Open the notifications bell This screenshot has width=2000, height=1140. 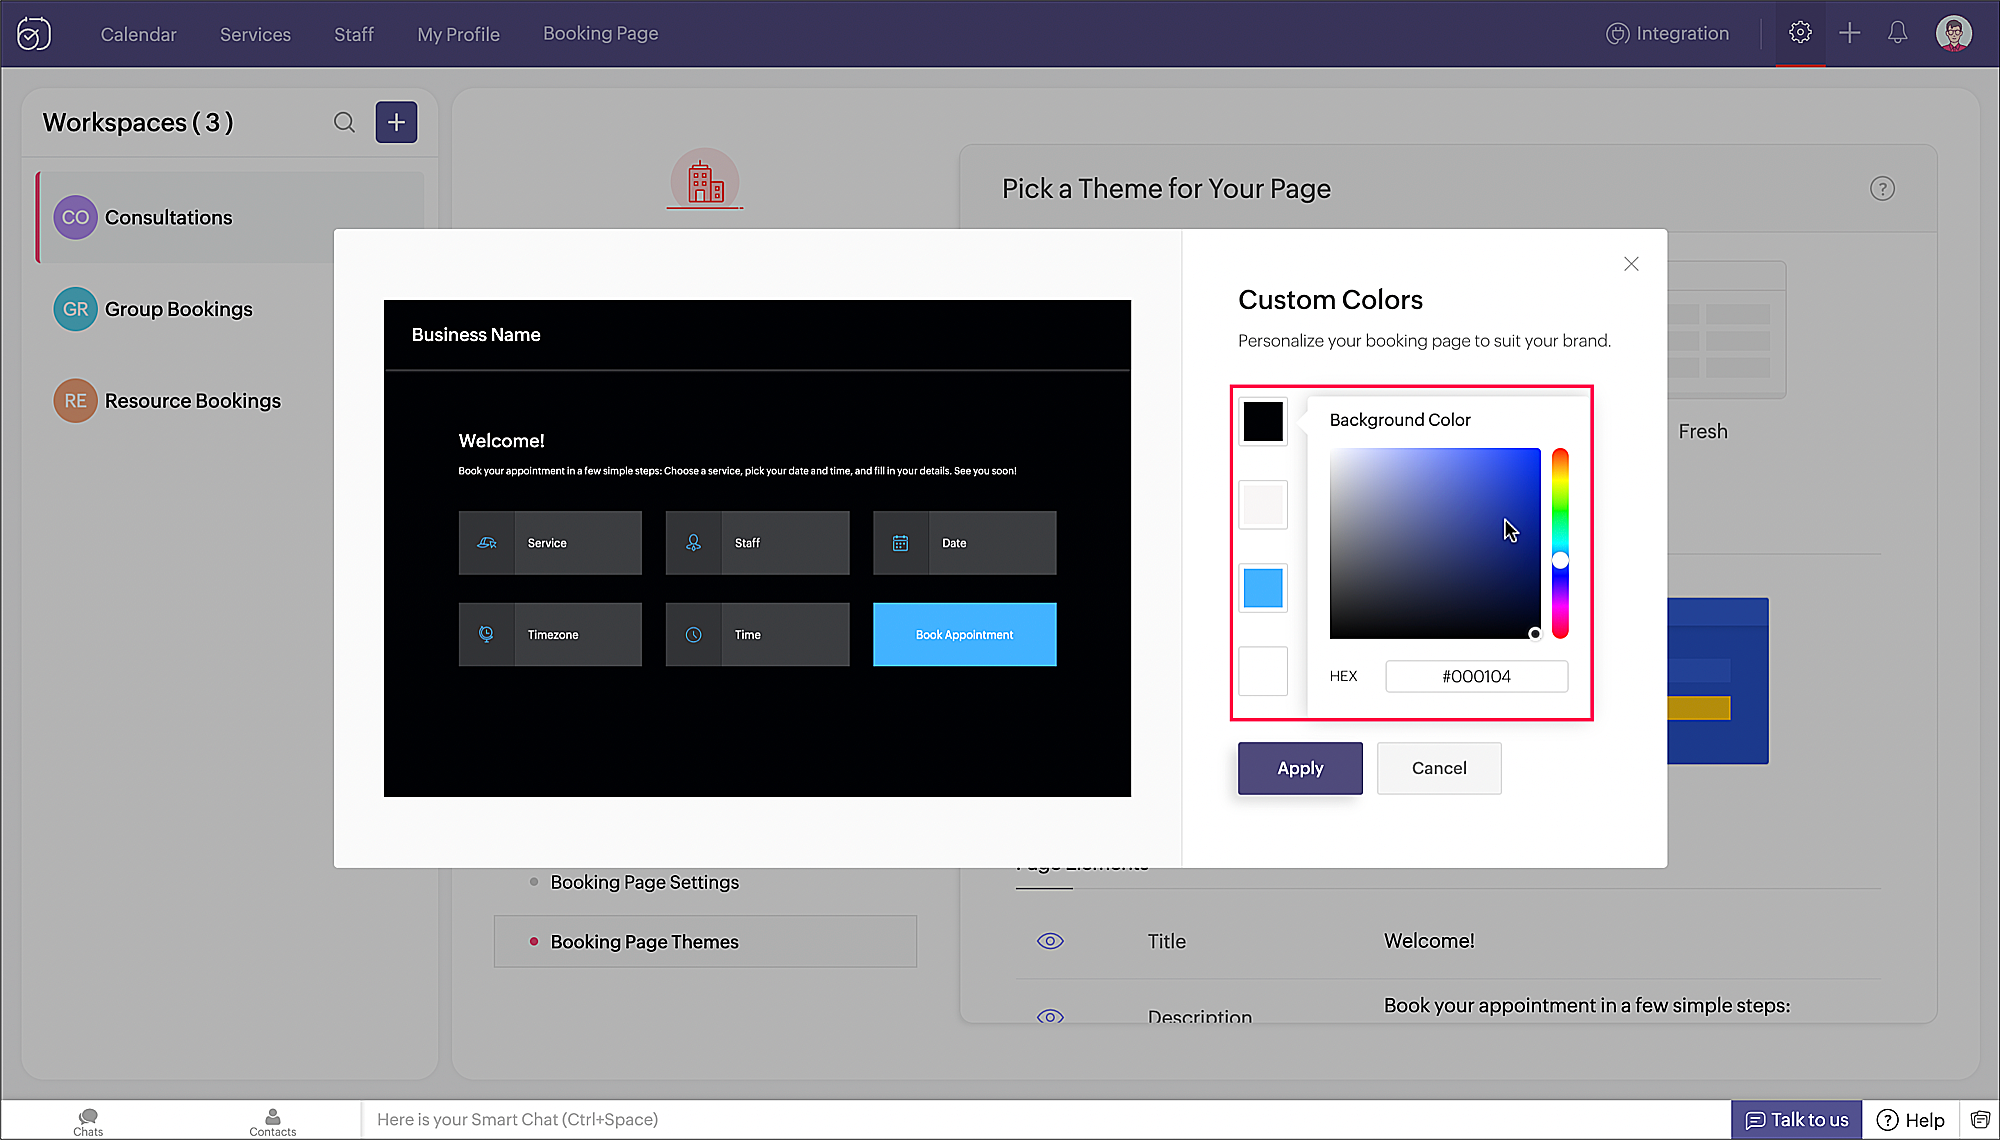[1897, 33]
